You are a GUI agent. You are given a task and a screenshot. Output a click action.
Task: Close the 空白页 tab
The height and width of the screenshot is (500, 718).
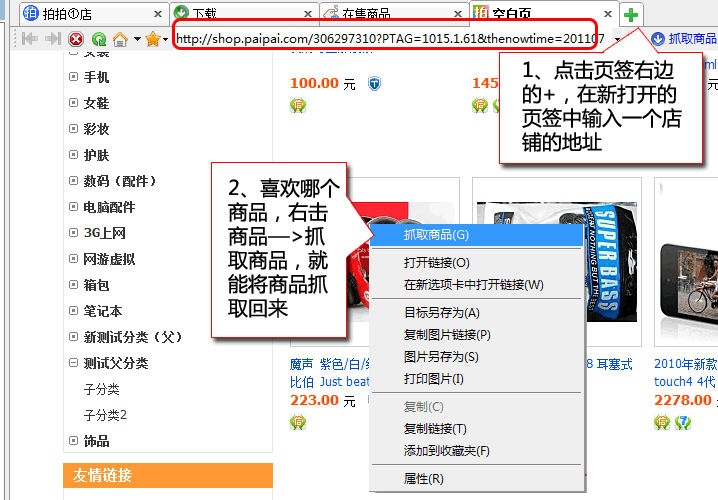tap(608, 14)
